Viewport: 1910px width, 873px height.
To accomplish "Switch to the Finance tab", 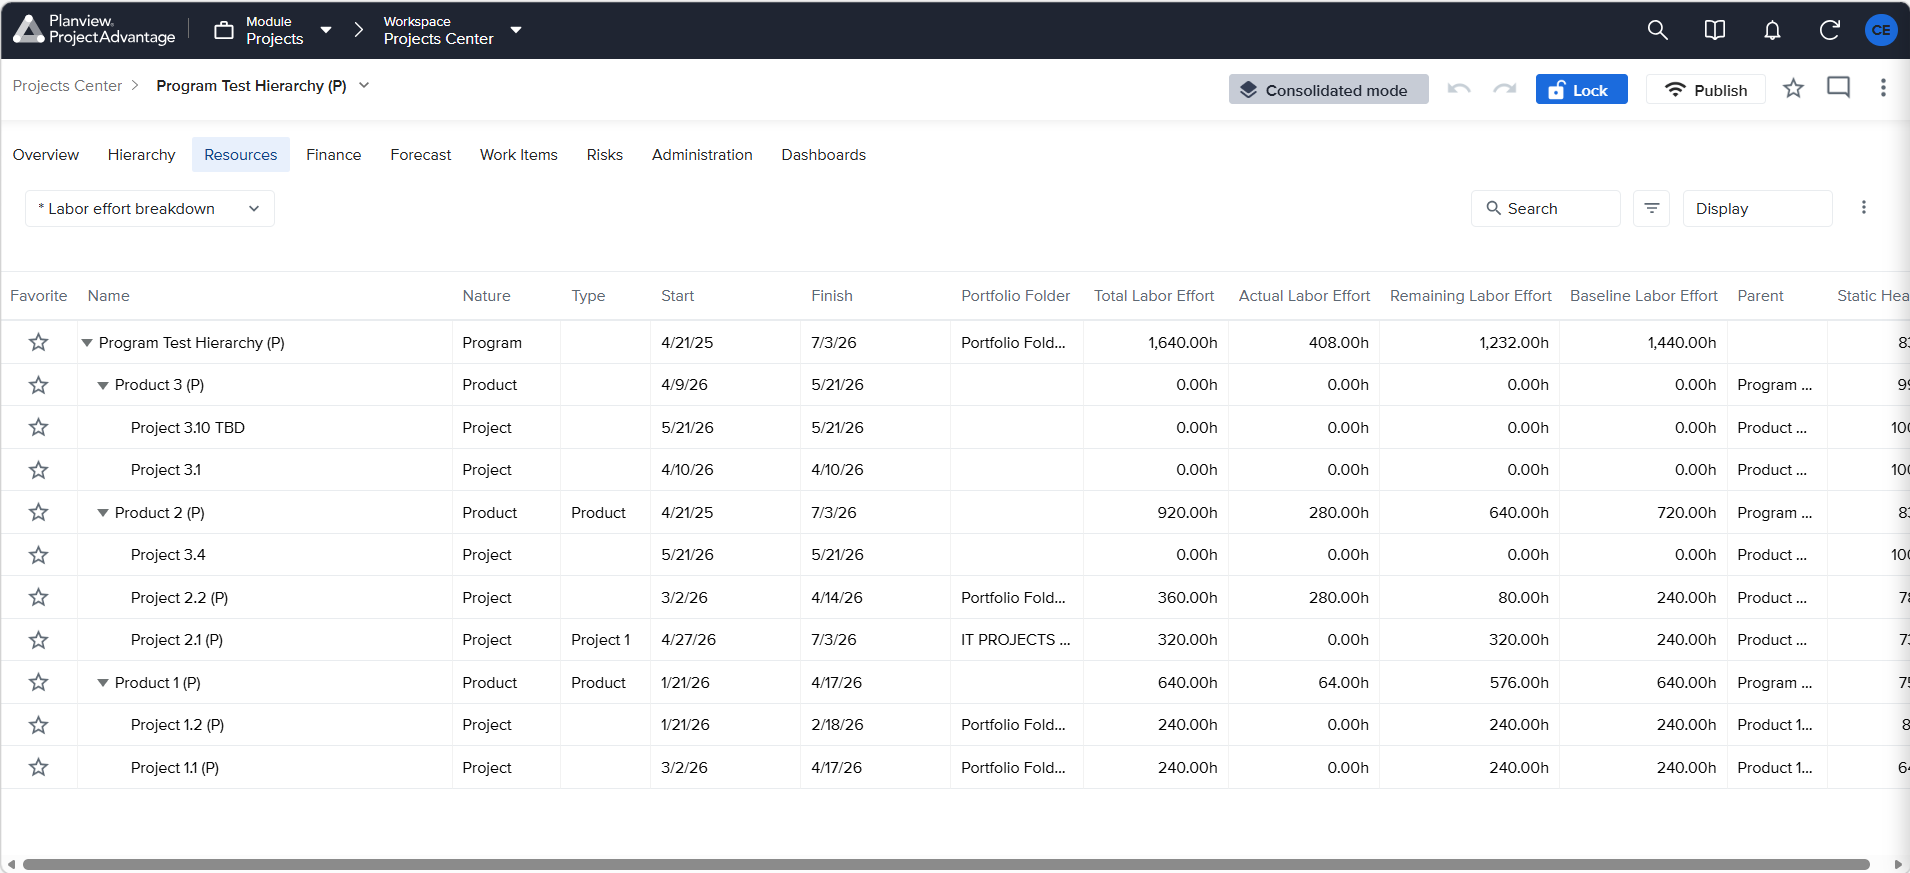I will (333, 155).
